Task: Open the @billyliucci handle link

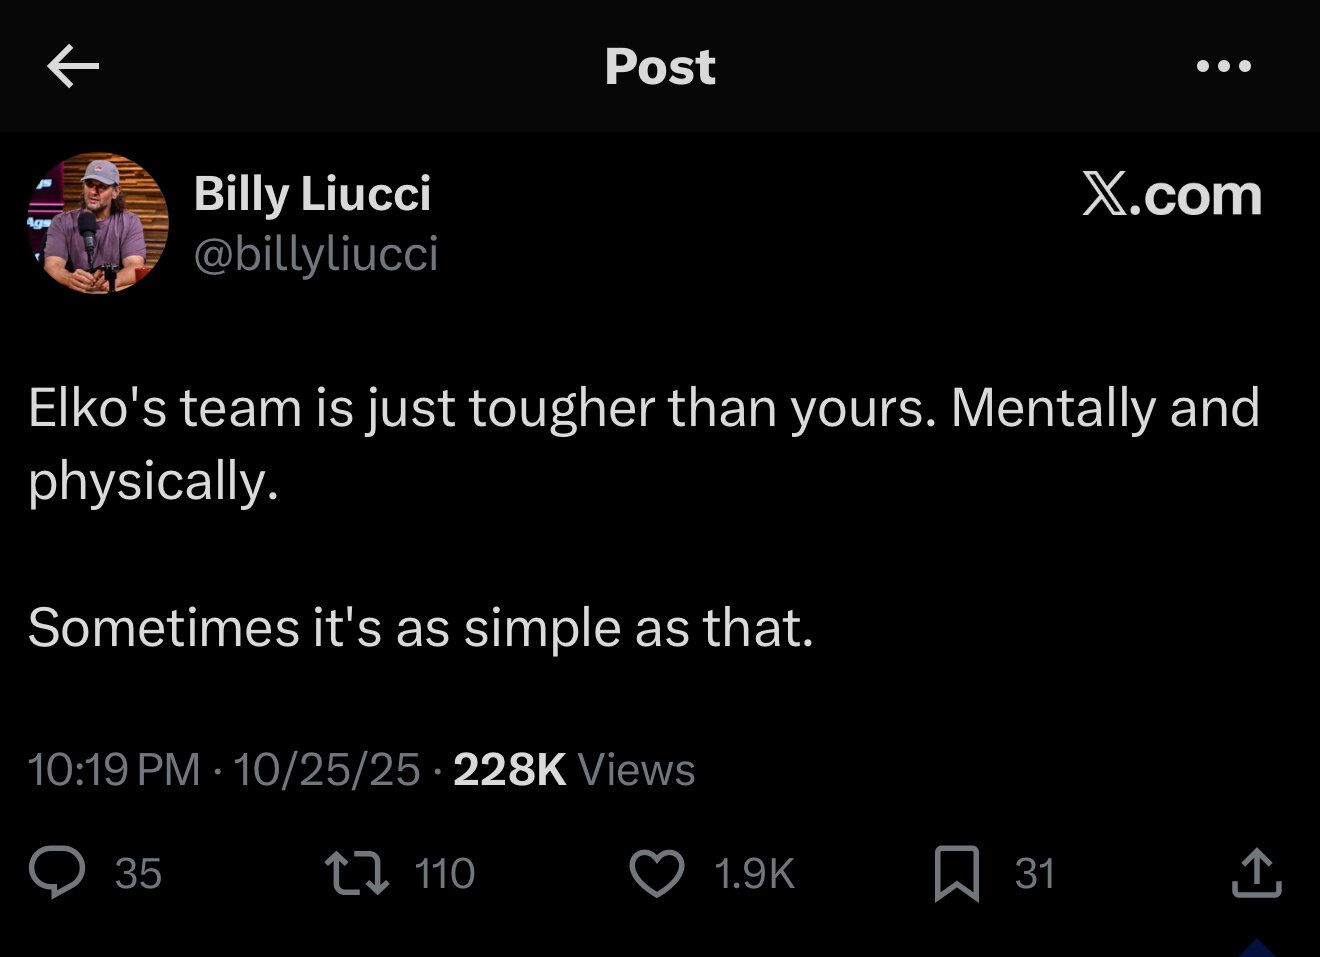Action: point(315,254)
